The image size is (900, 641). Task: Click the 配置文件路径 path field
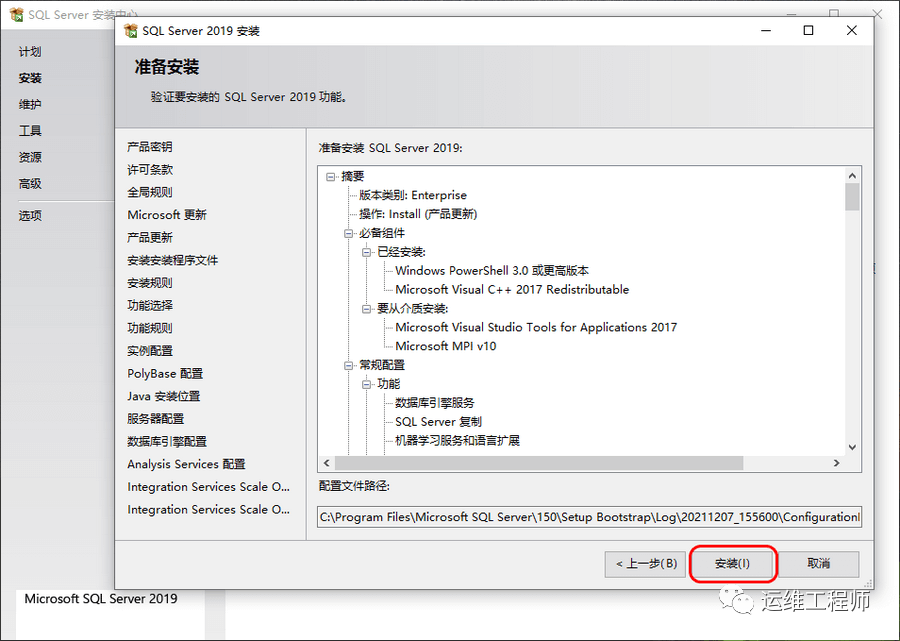589,517
